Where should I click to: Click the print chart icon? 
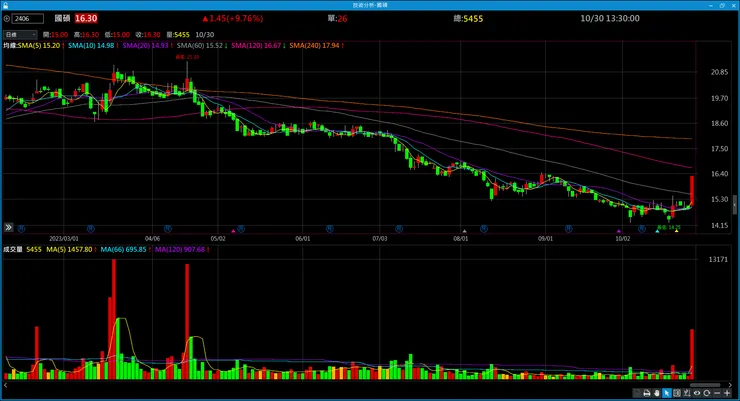tap(647, 393)
